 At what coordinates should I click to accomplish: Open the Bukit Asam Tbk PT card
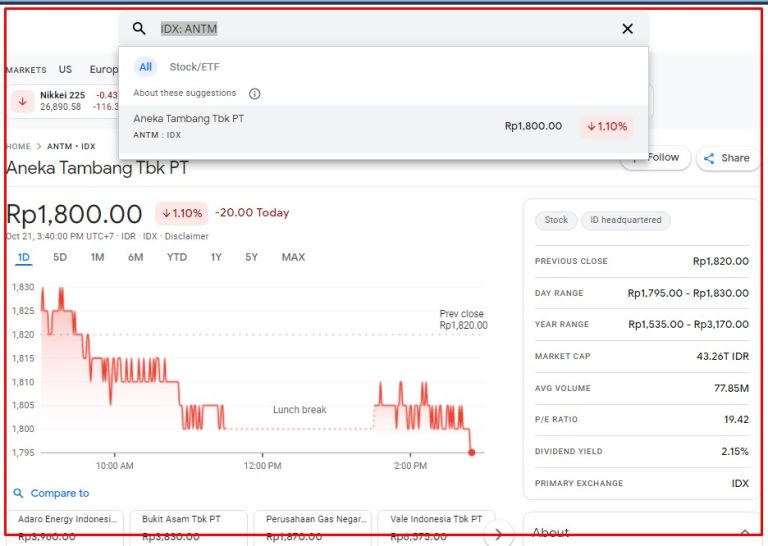(x=190, y=528)
